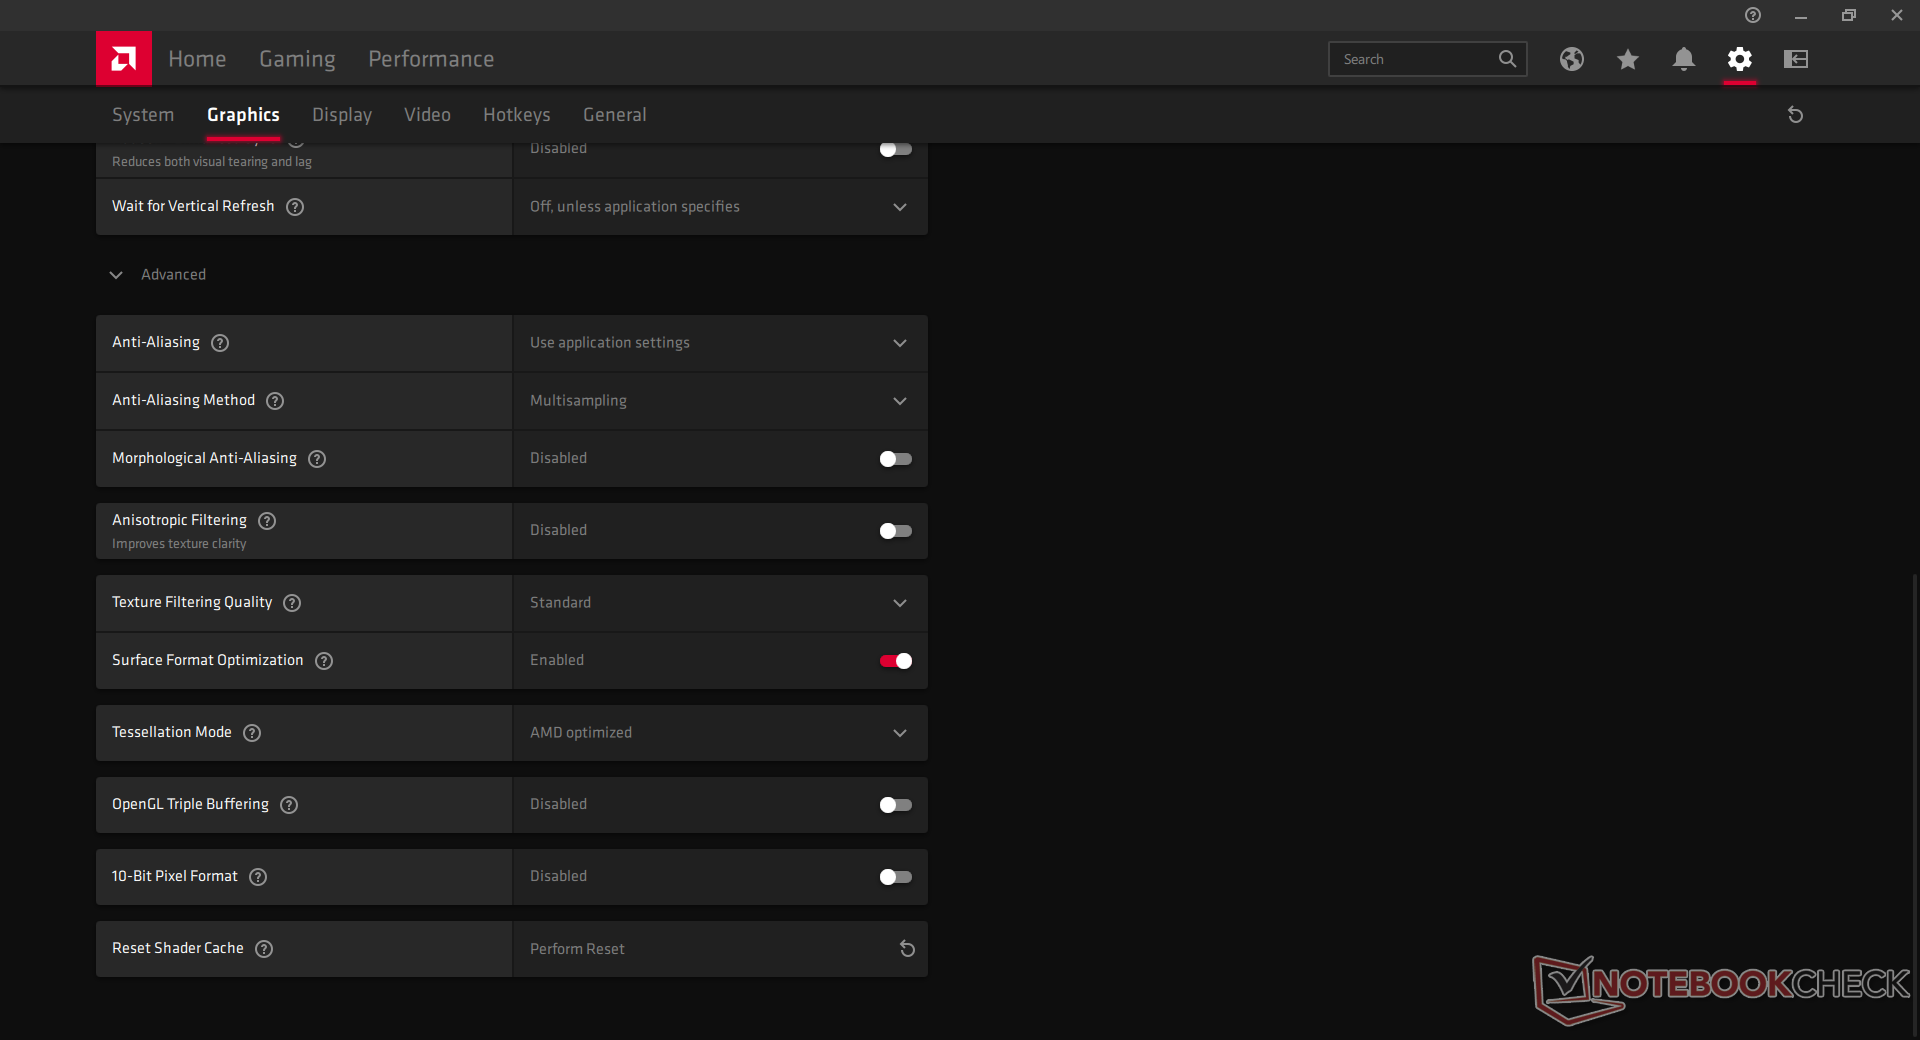Click the reset settings arrow below toolbar
The width and height of the screenshot is (1920, 1040).
[1795, 115]
